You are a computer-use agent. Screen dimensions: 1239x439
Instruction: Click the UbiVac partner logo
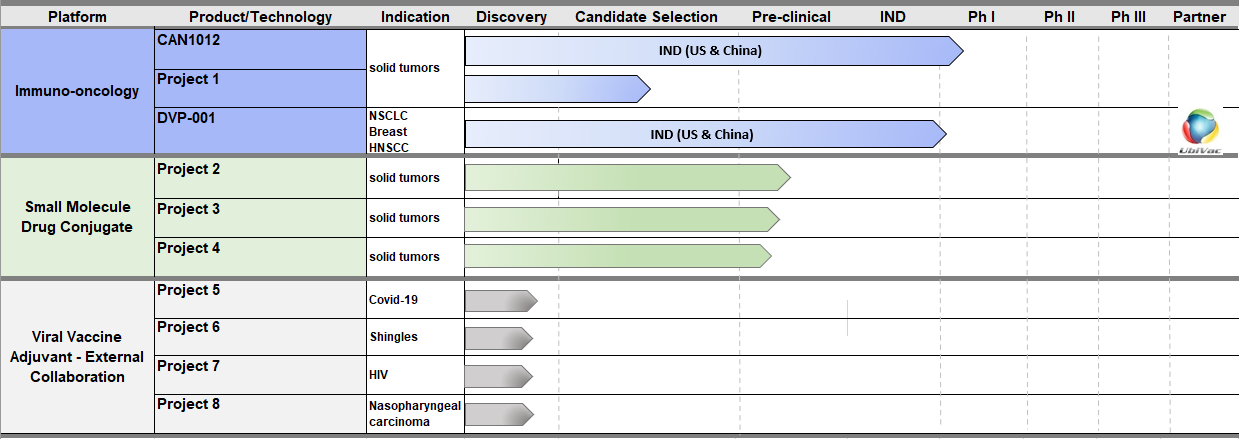pyautogui.click(x=1200, y=132)
